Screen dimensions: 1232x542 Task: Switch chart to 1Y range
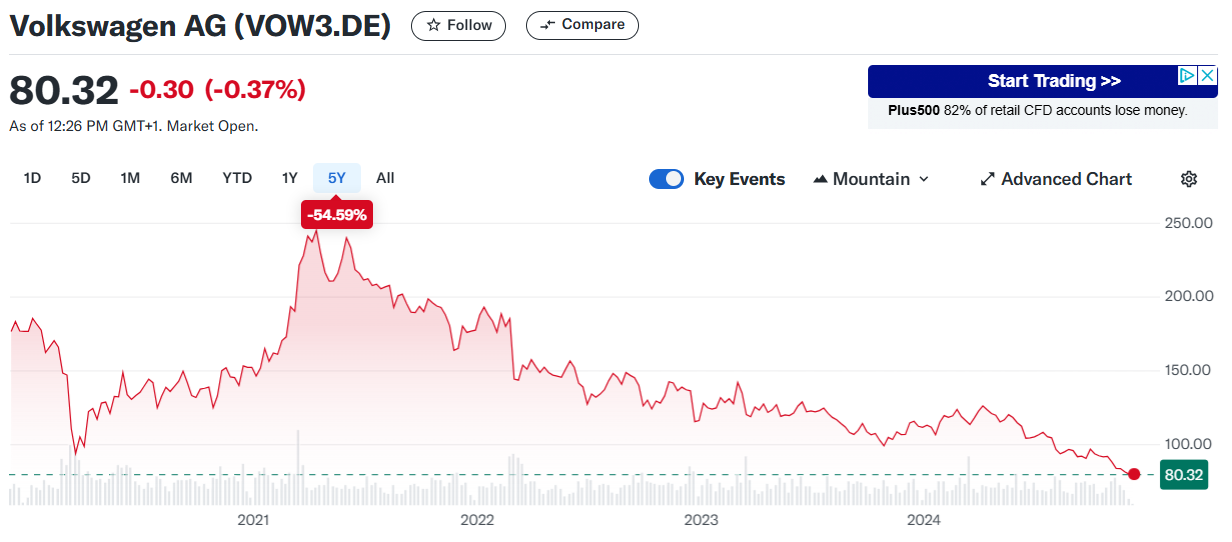tap(290, 178)
